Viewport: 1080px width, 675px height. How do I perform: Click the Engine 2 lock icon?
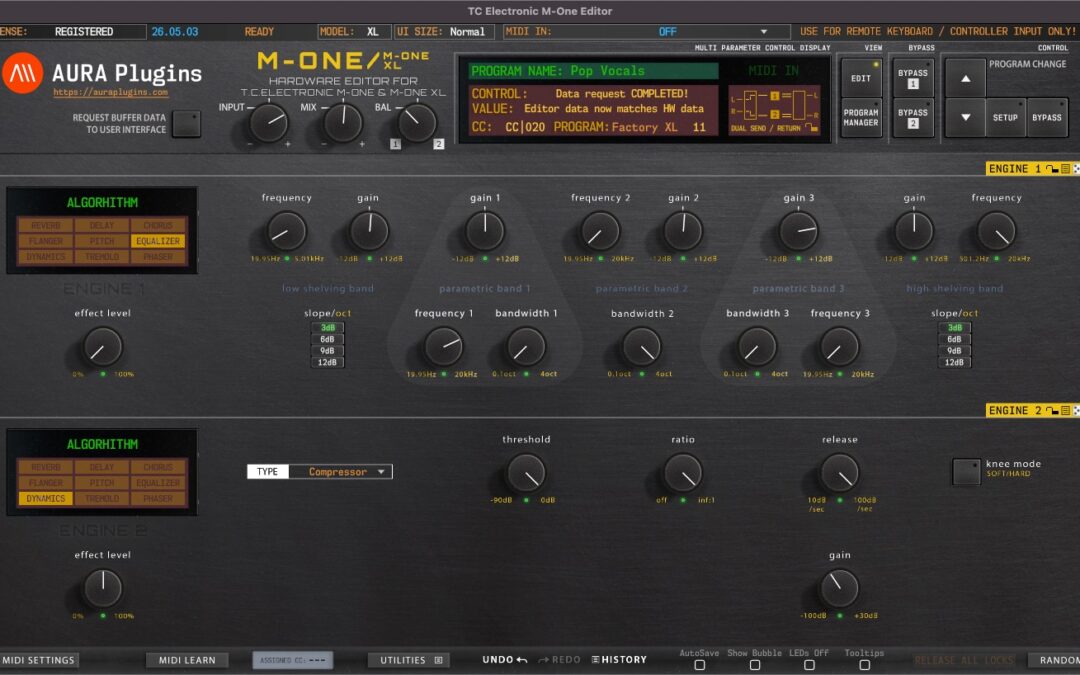[x=1052, y=411]
